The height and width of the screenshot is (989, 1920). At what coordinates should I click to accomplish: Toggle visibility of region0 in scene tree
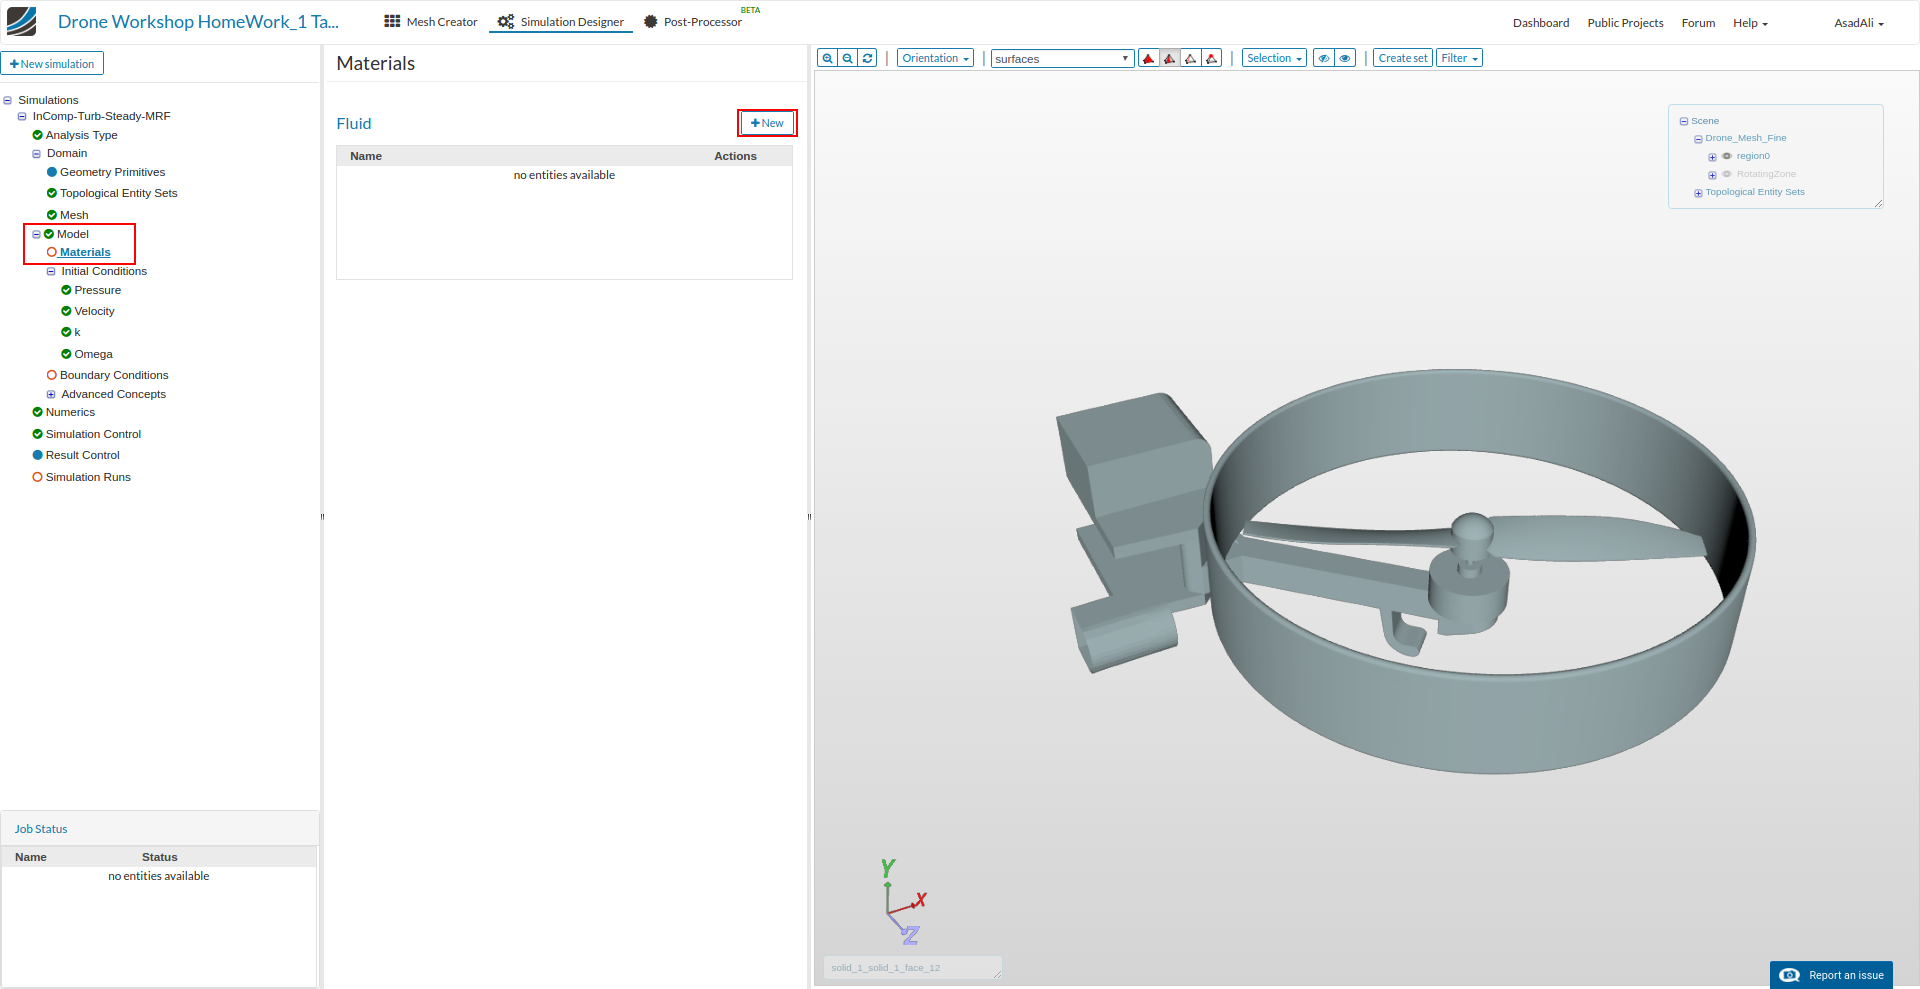coord(1726,156)
